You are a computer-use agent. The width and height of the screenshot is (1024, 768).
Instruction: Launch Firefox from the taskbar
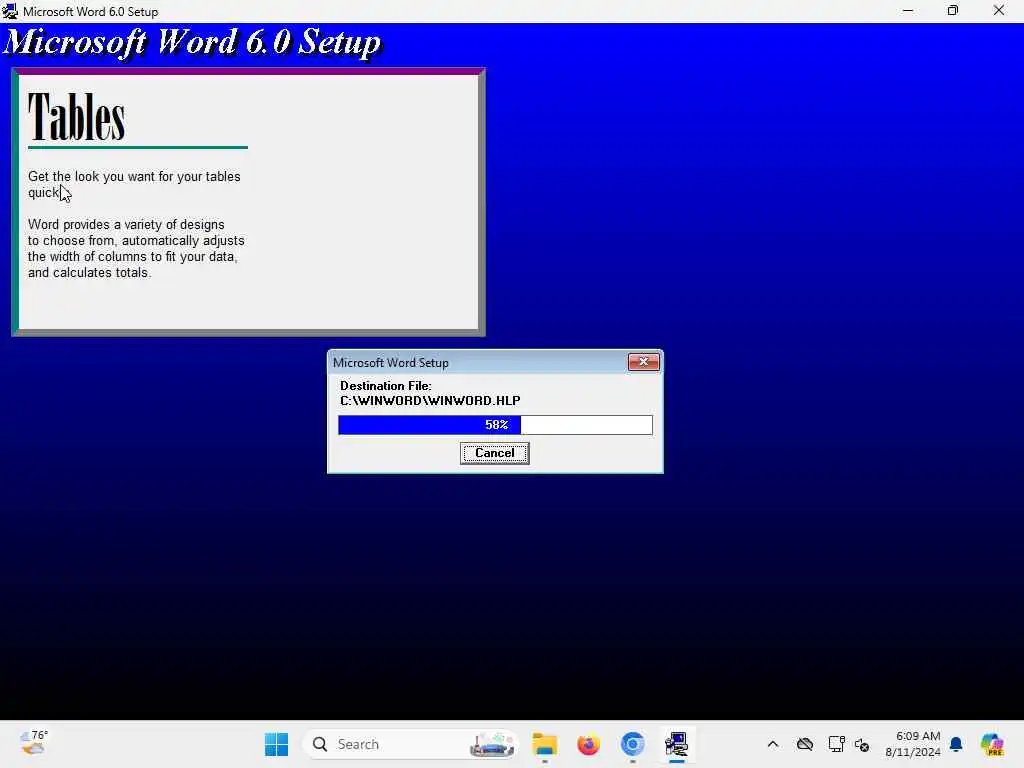(588, 744)
